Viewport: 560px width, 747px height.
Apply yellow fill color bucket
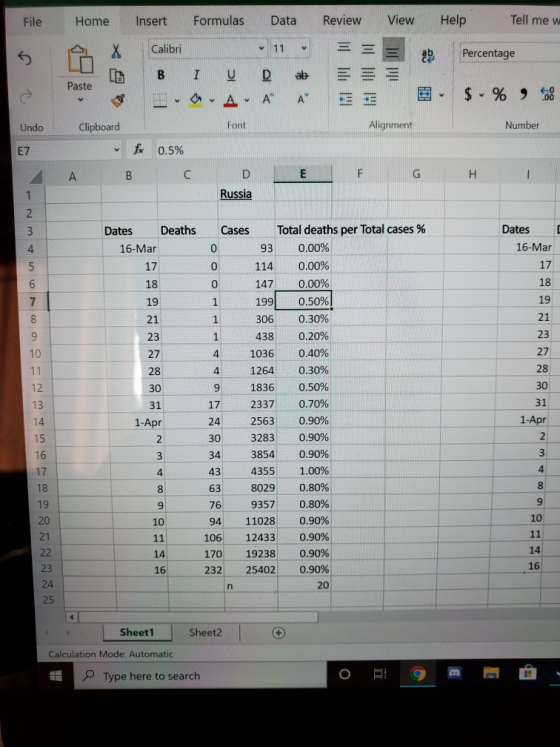[195, 100]
